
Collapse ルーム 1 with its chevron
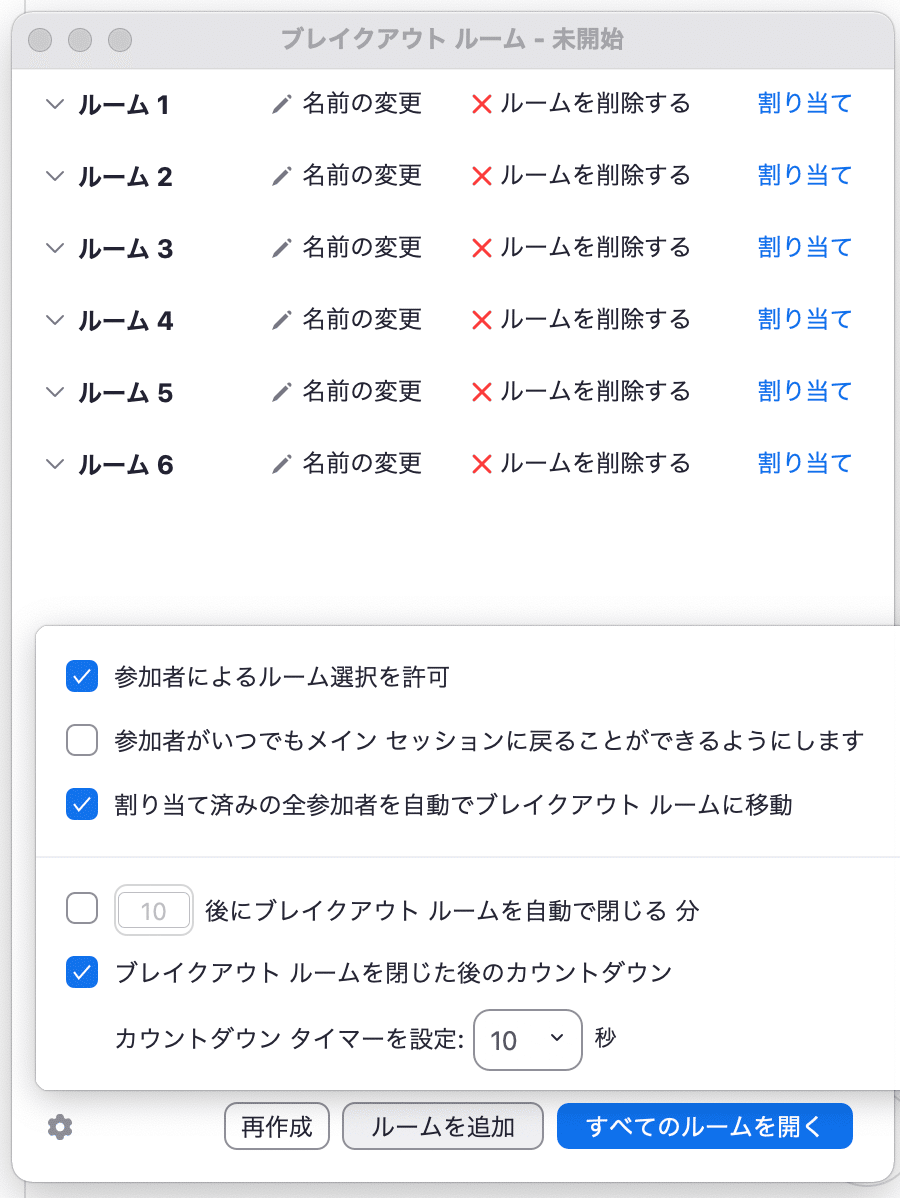click(54, 104)
